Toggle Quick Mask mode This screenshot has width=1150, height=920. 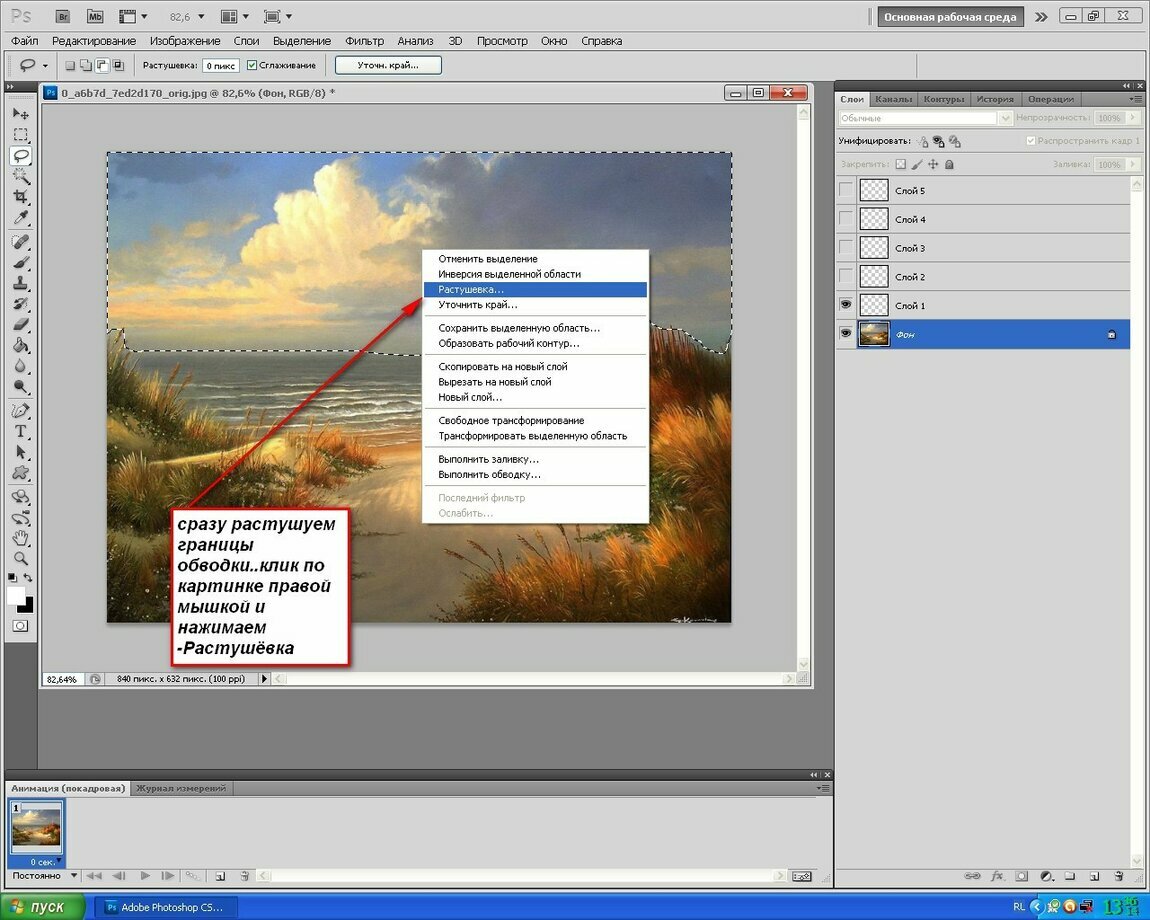tap(21, 626)
